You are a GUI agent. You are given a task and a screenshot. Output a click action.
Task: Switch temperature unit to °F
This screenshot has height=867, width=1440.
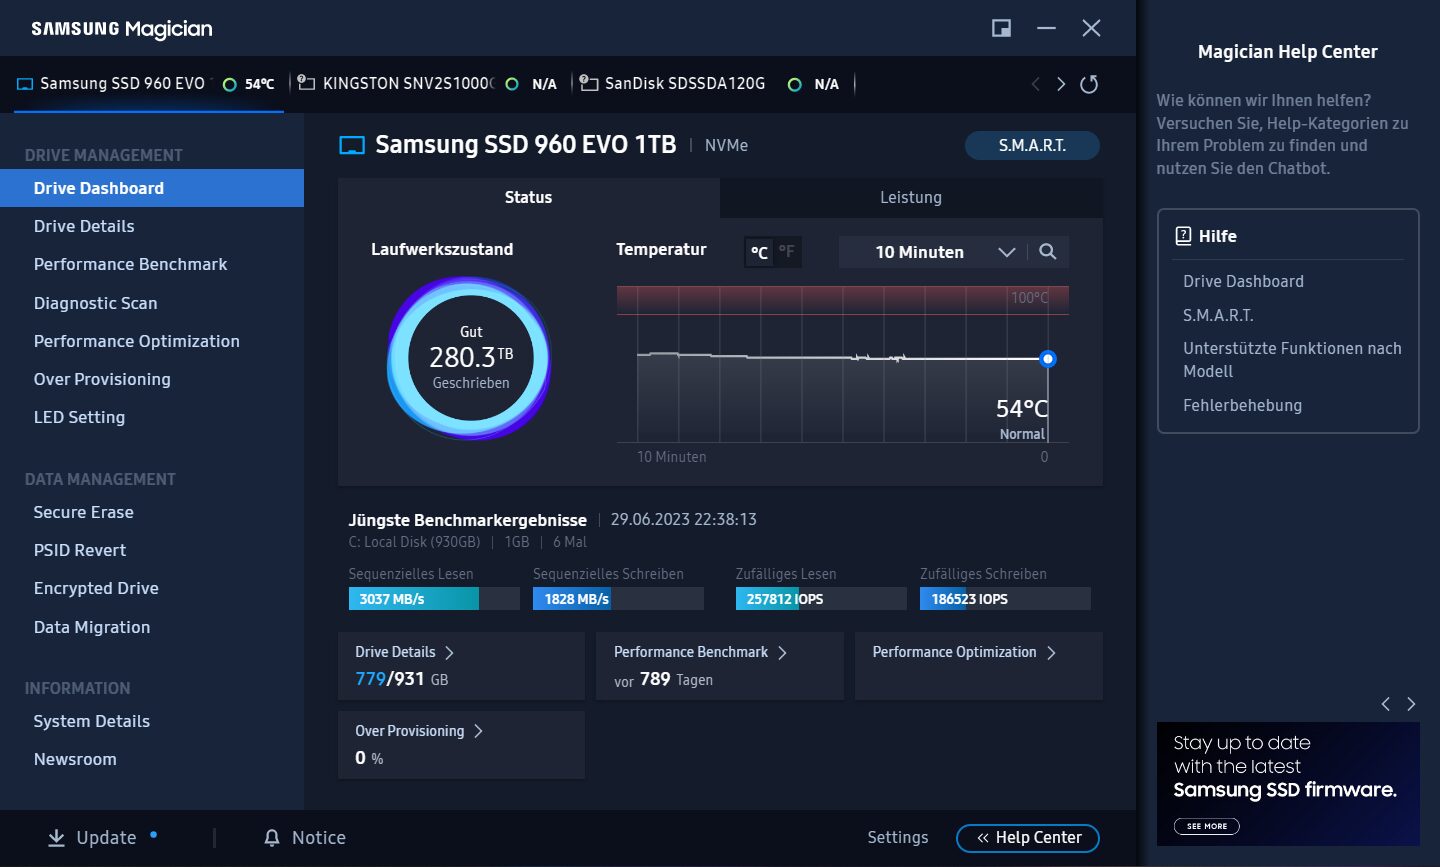click(x=787, y=252)
